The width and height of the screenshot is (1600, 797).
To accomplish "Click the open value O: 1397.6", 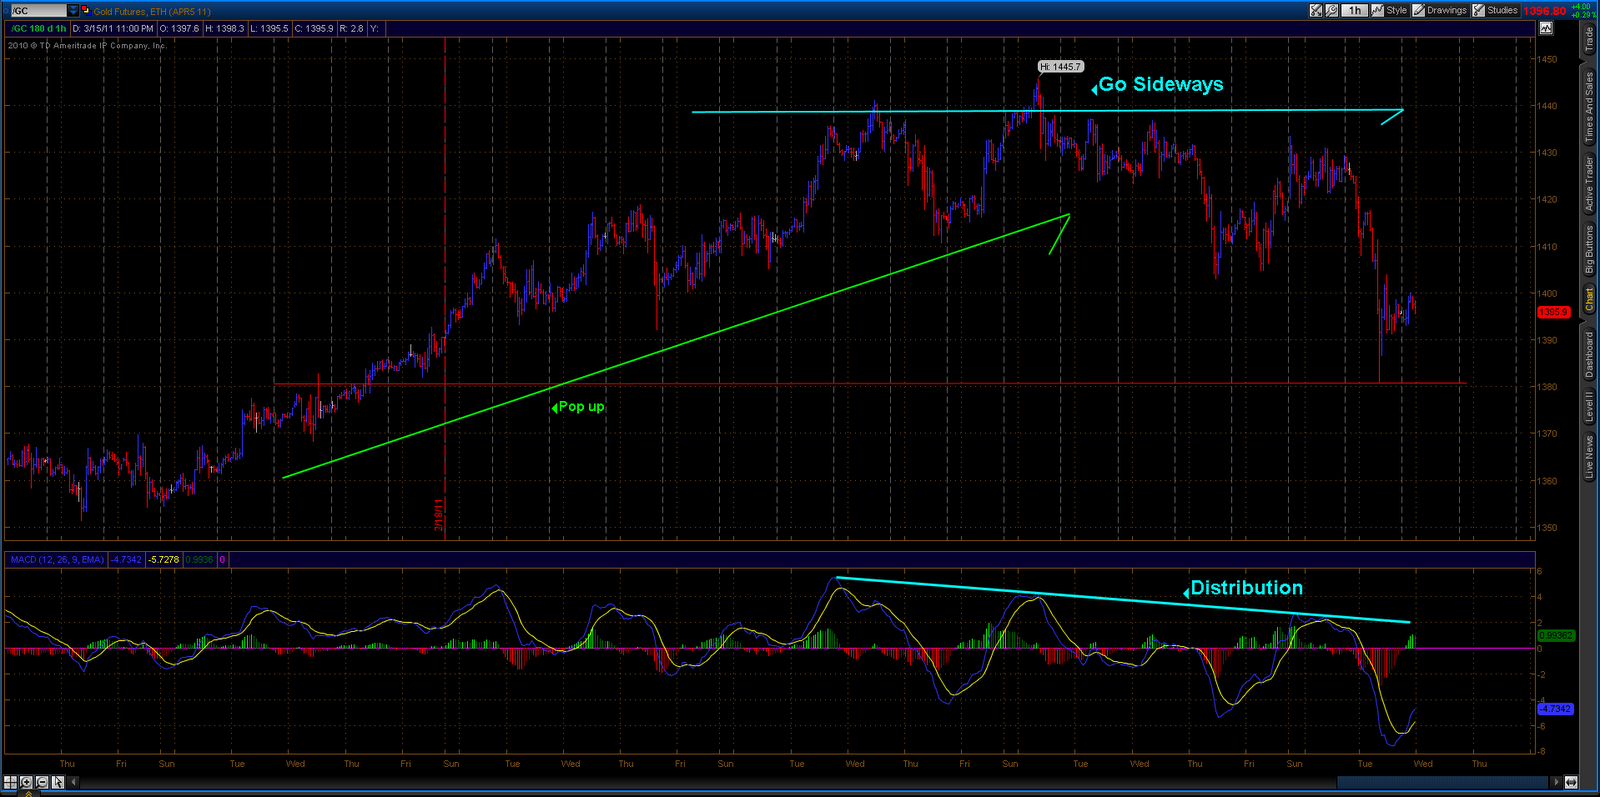I will coord(179,29).
